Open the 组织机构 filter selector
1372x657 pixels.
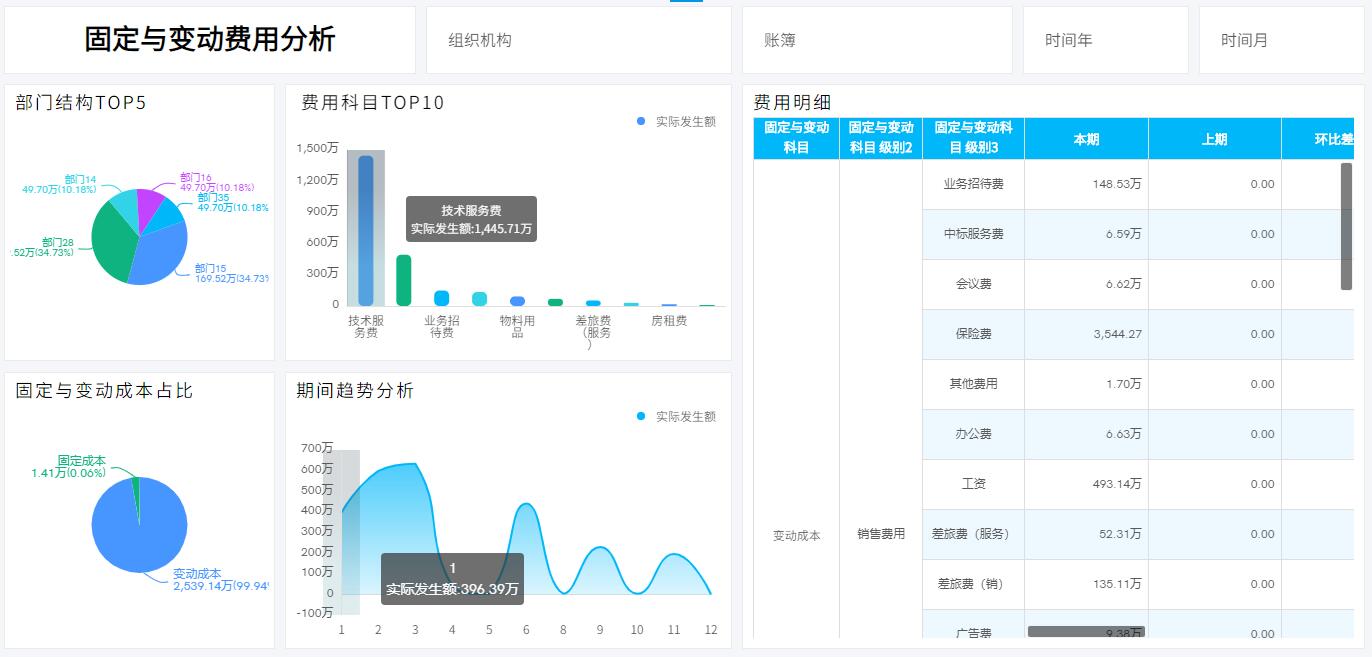[x=578, y=40]
